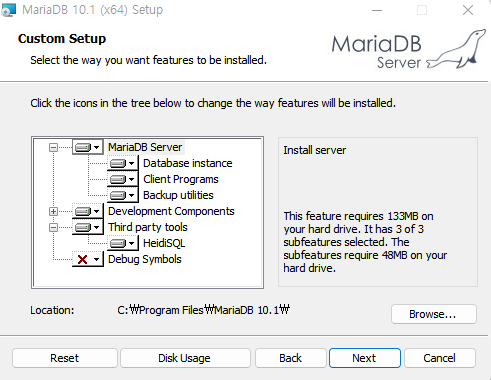Screen dimensions: 491x380
Task: Proceed with the Next button
Action: pos(365,358)
